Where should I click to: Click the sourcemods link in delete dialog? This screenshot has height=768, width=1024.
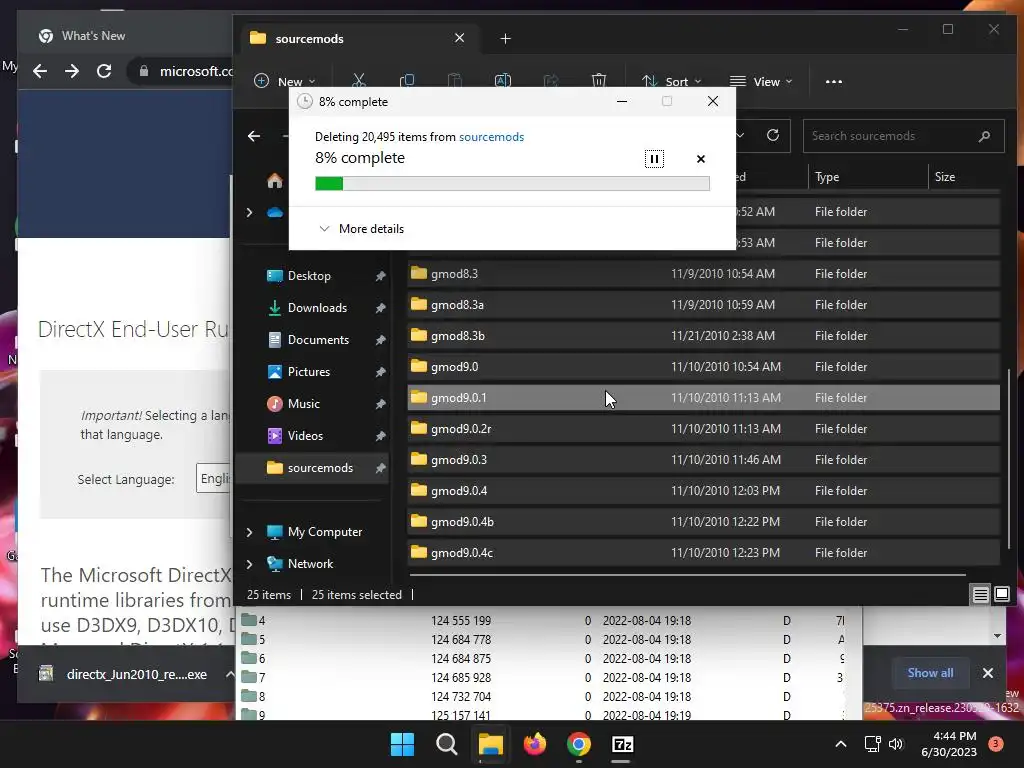(491, 136)
